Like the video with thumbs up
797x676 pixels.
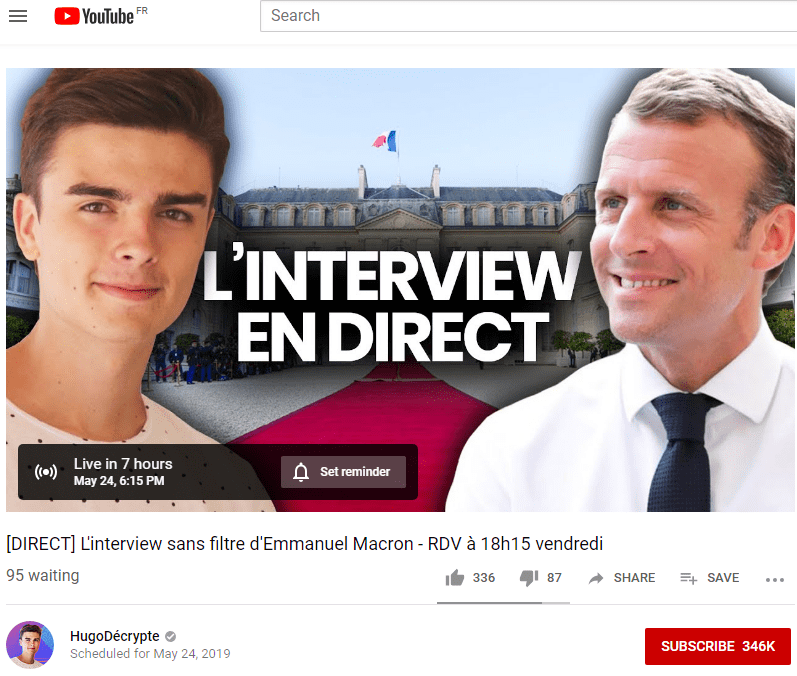point(455,578)
